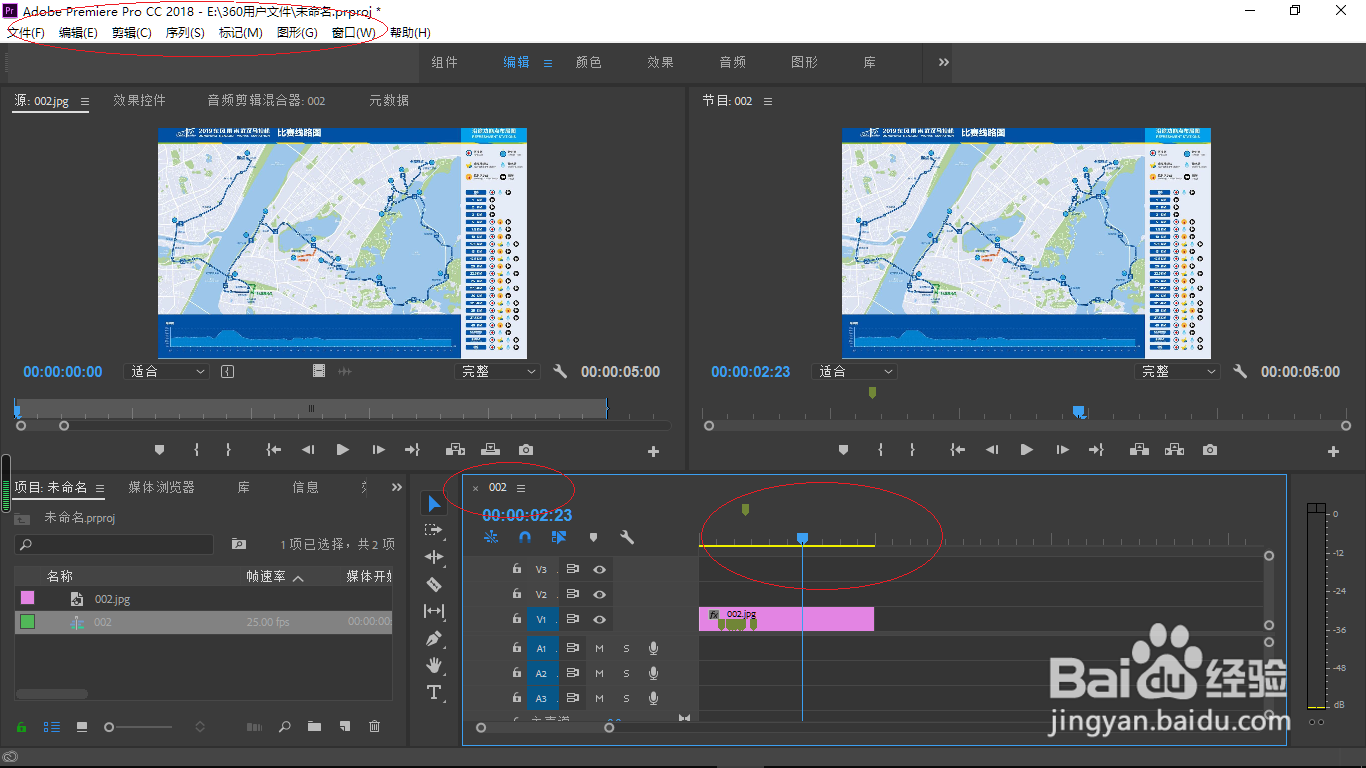Toggle Linked Selection in timeline
1366x768 pixels.
tap(559, 537)
